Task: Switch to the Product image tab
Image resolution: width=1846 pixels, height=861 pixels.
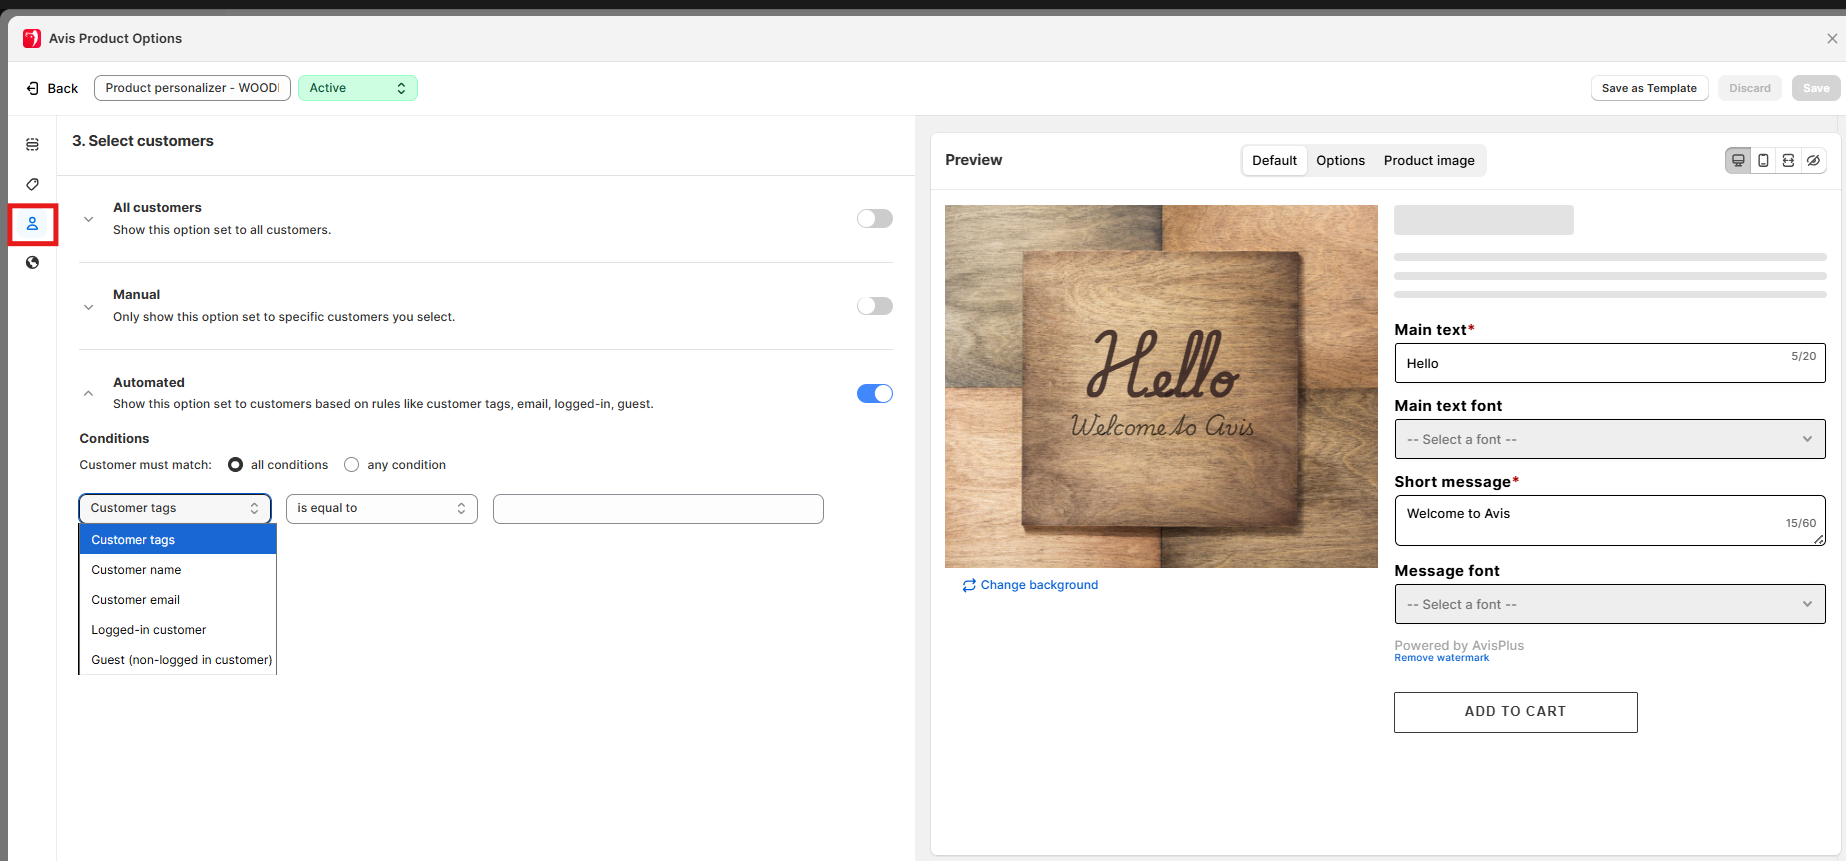Action: click(x=1428, y=161)
